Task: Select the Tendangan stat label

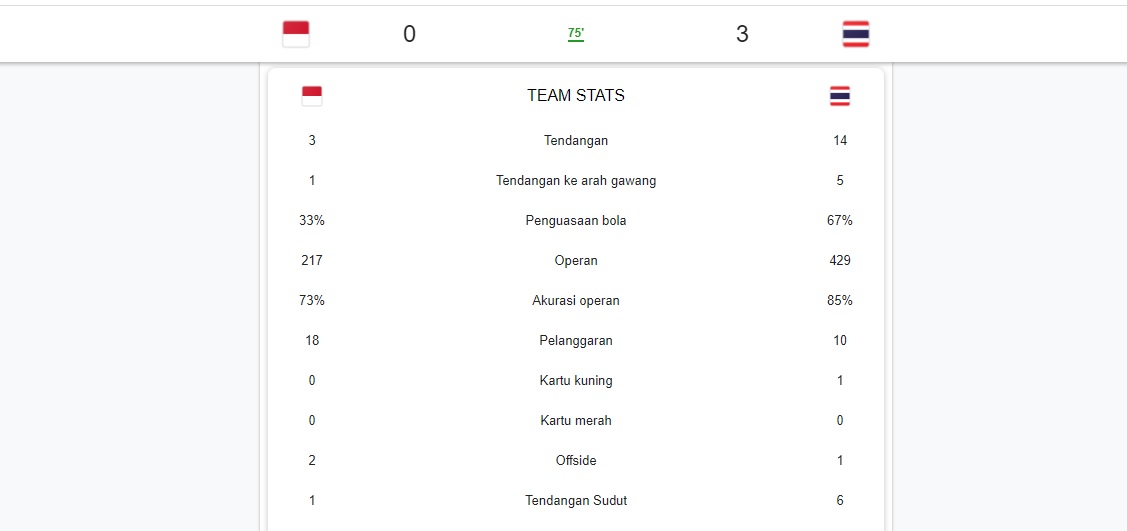Action: [x=576, y=141]
